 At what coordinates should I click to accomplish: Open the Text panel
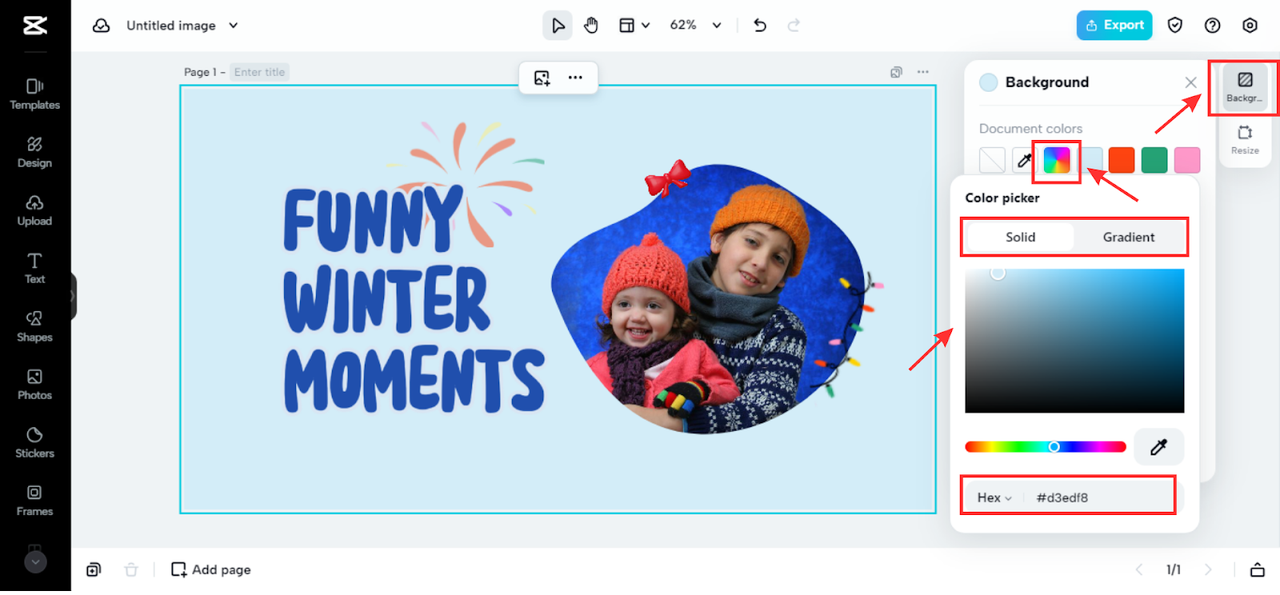35,268
